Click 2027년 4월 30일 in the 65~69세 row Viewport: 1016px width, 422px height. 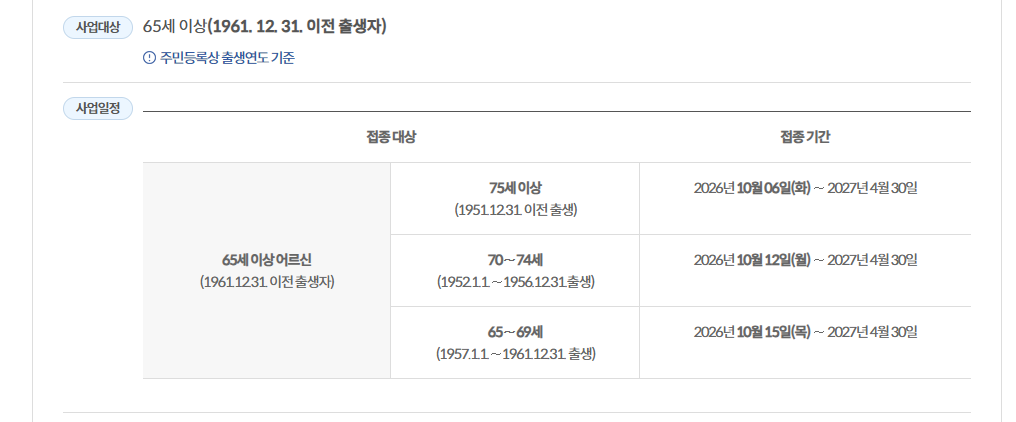coord(872,333)
